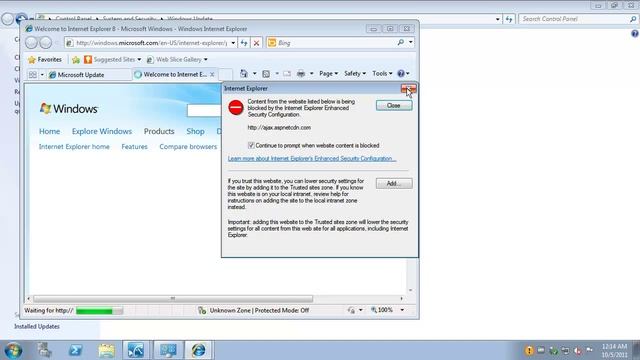The image size is (640, 360).
Task: Click the Windows logo on the page
Action: [69, 109]
